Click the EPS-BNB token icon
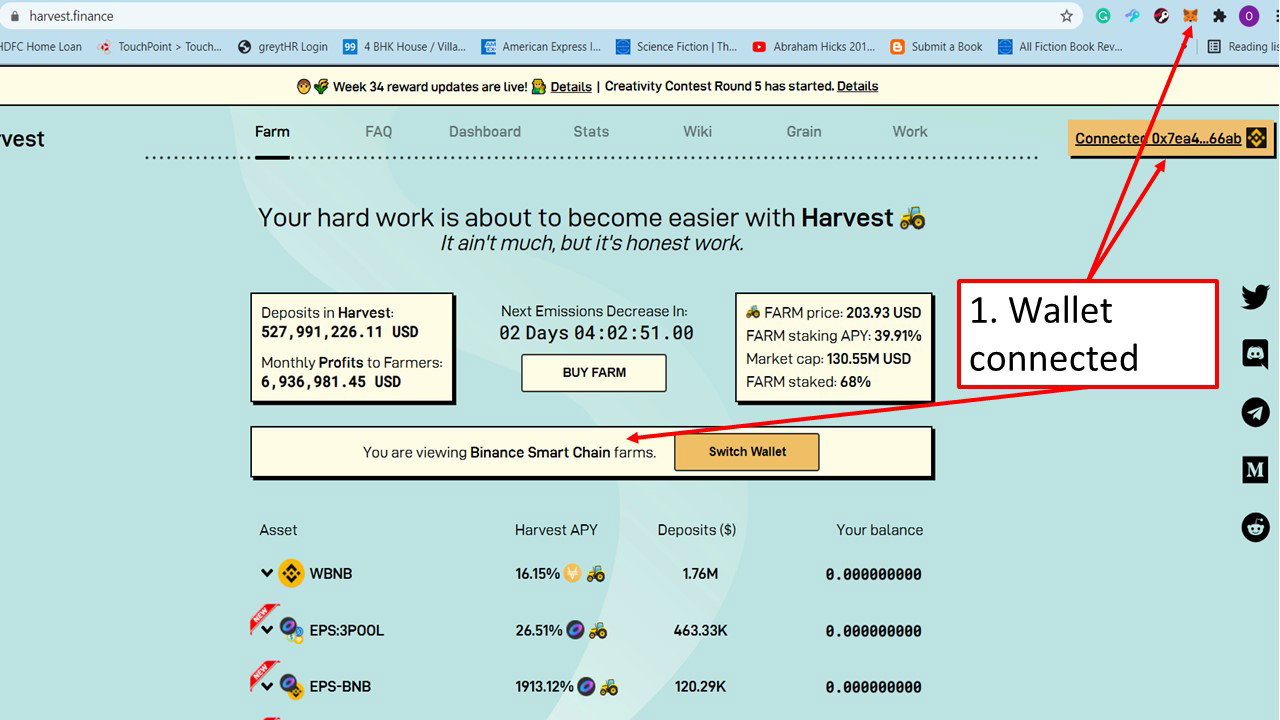The height and width of the screenshot is (720, 1280). 291,687
